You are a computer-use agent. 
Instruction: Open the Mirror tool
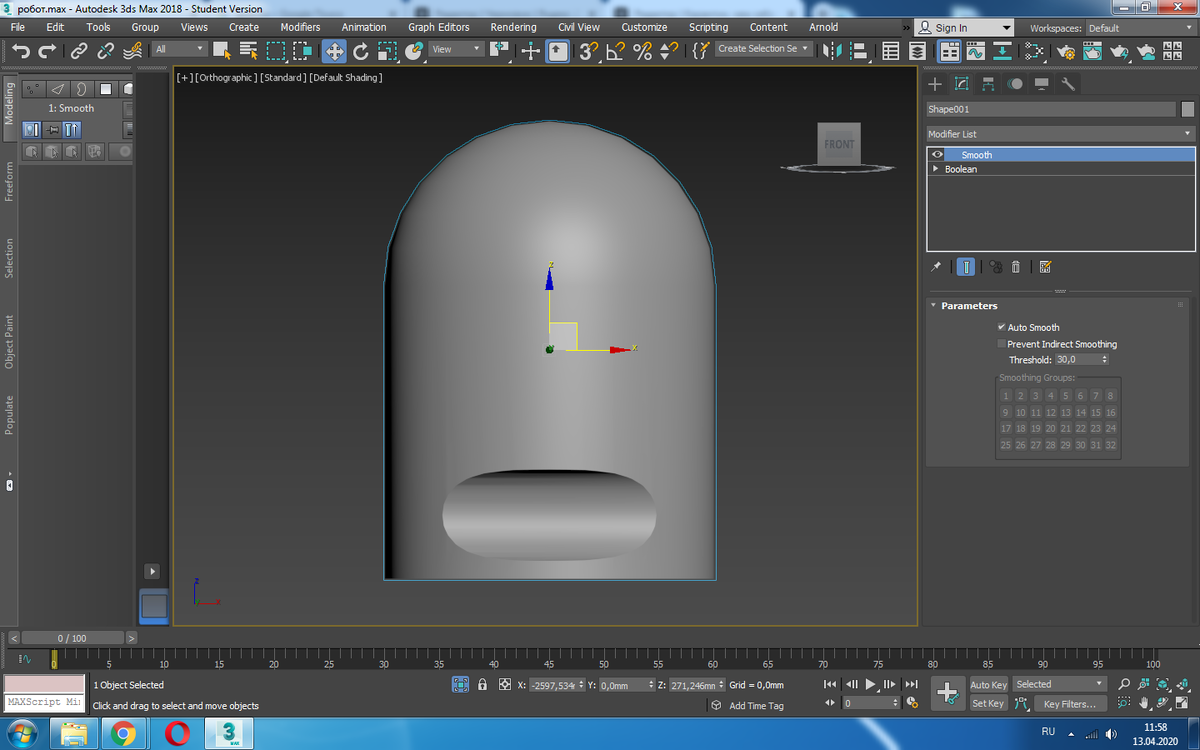pos(832,50)
